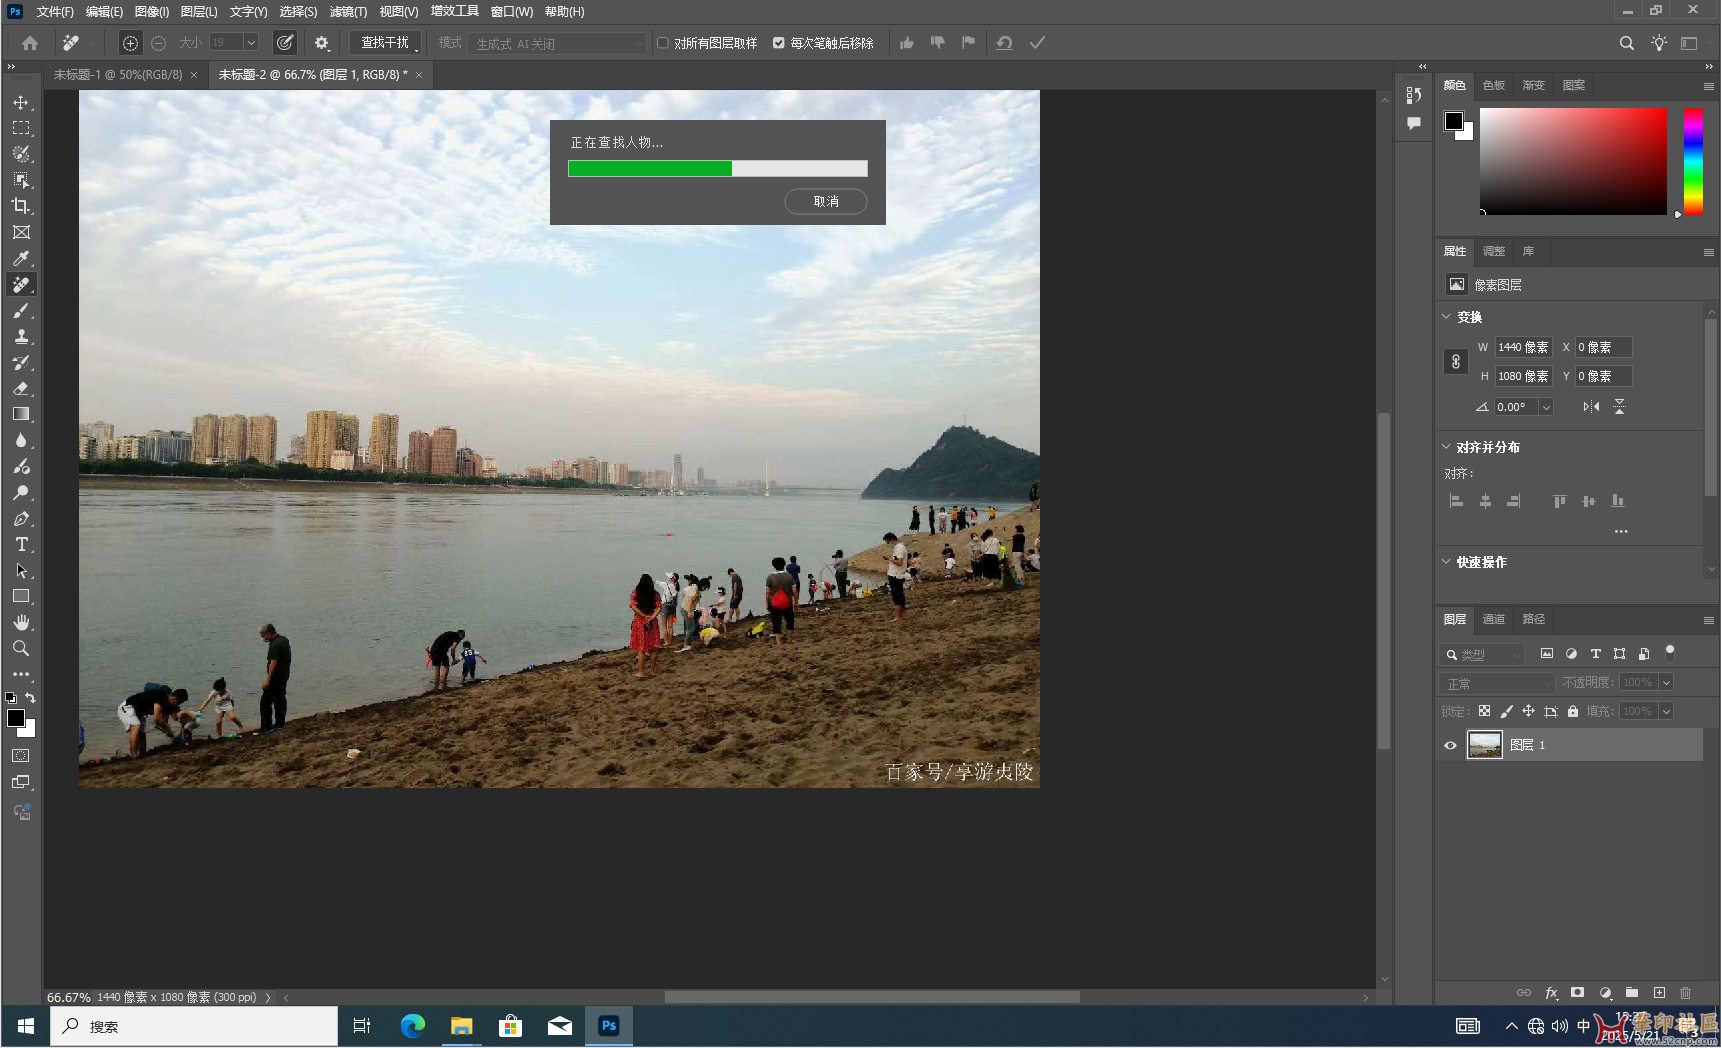This screenshot has height=1048, width=1721.
Task: Select the Eyedropper tool
Action: click(21, 258)
